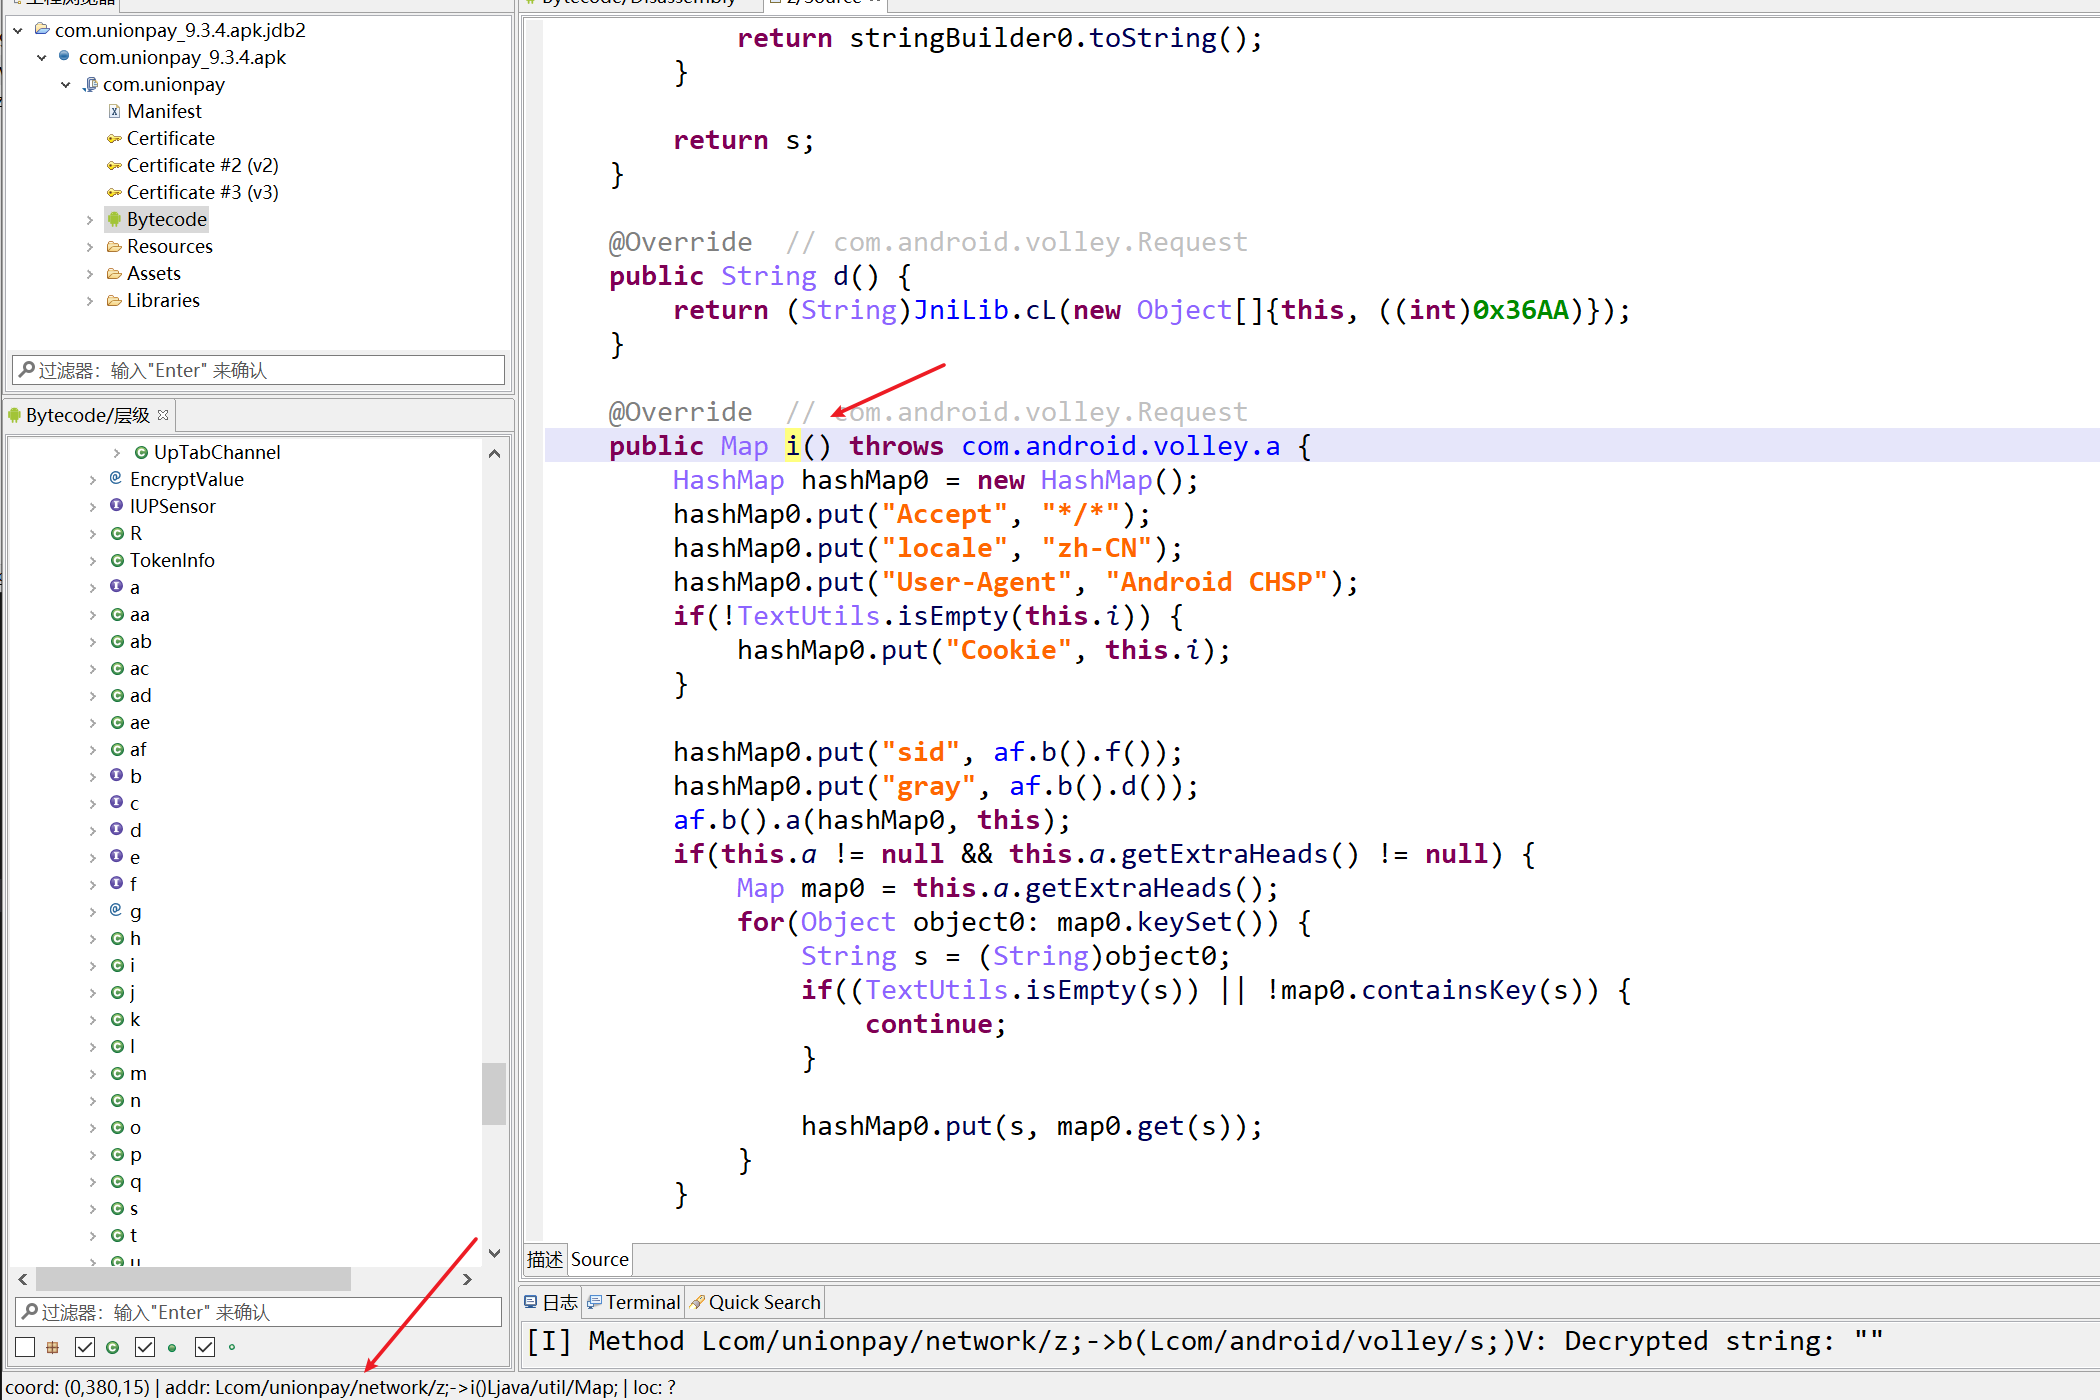Click the project explorer filter input field
This screenshot has width=2100, height=1400.
(258, 370)
